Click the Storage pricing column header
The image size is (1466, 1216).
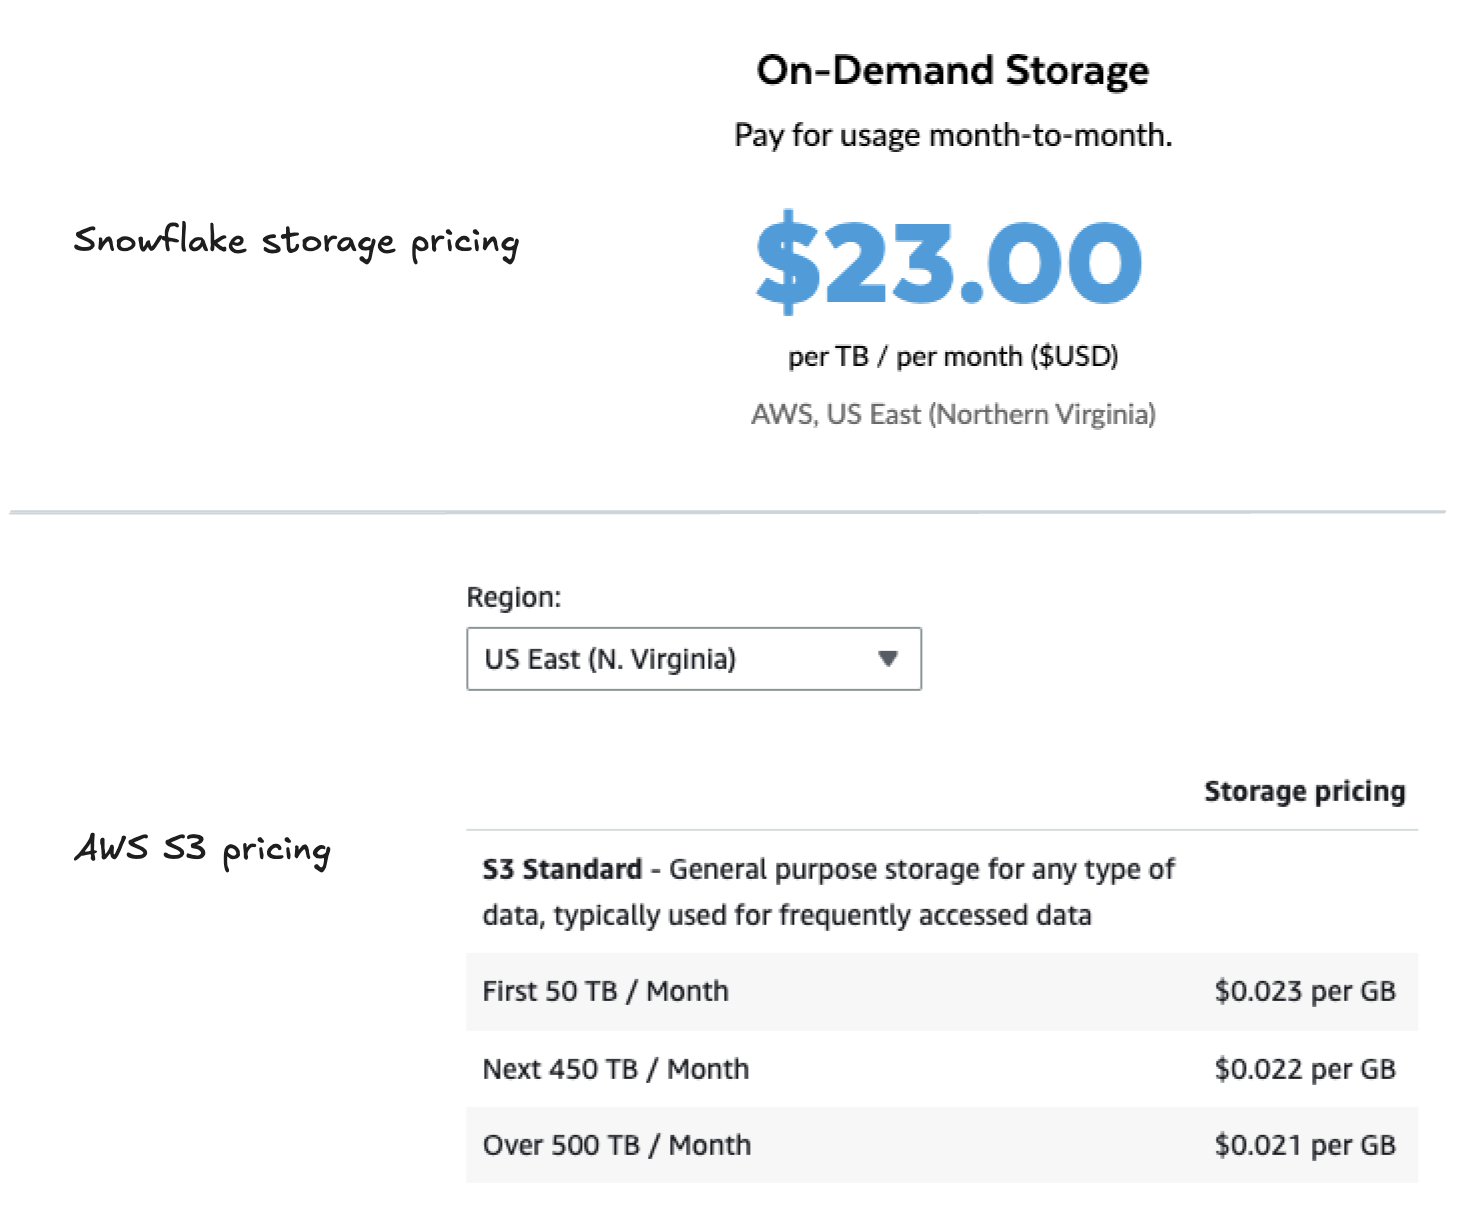(1305, 792)
